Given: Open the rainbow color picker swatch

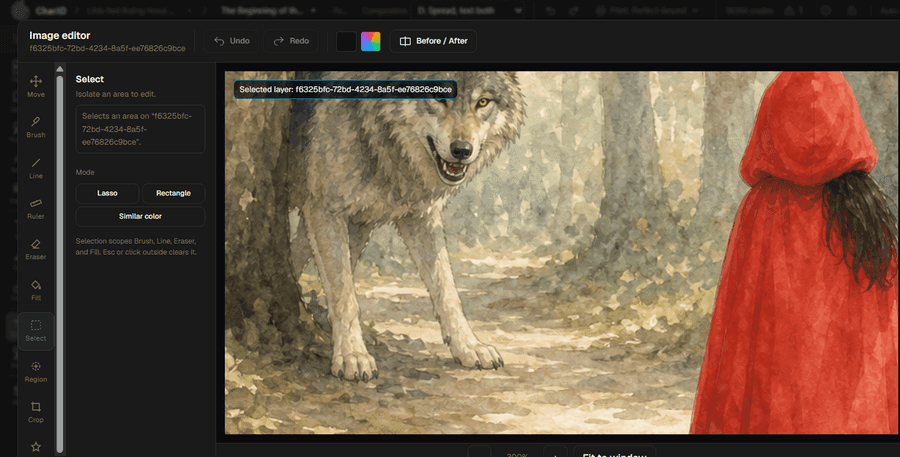Looking at the screenshot, I should pyautogui.click(x=371, y=41).
